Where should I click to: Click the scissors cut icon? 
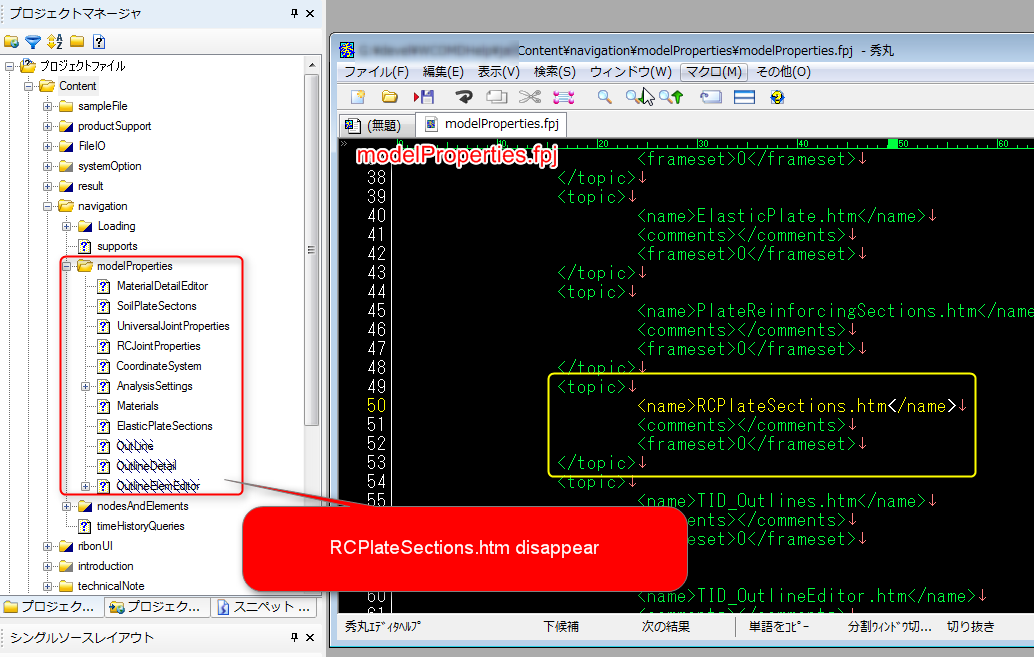(x=530, y=97)
